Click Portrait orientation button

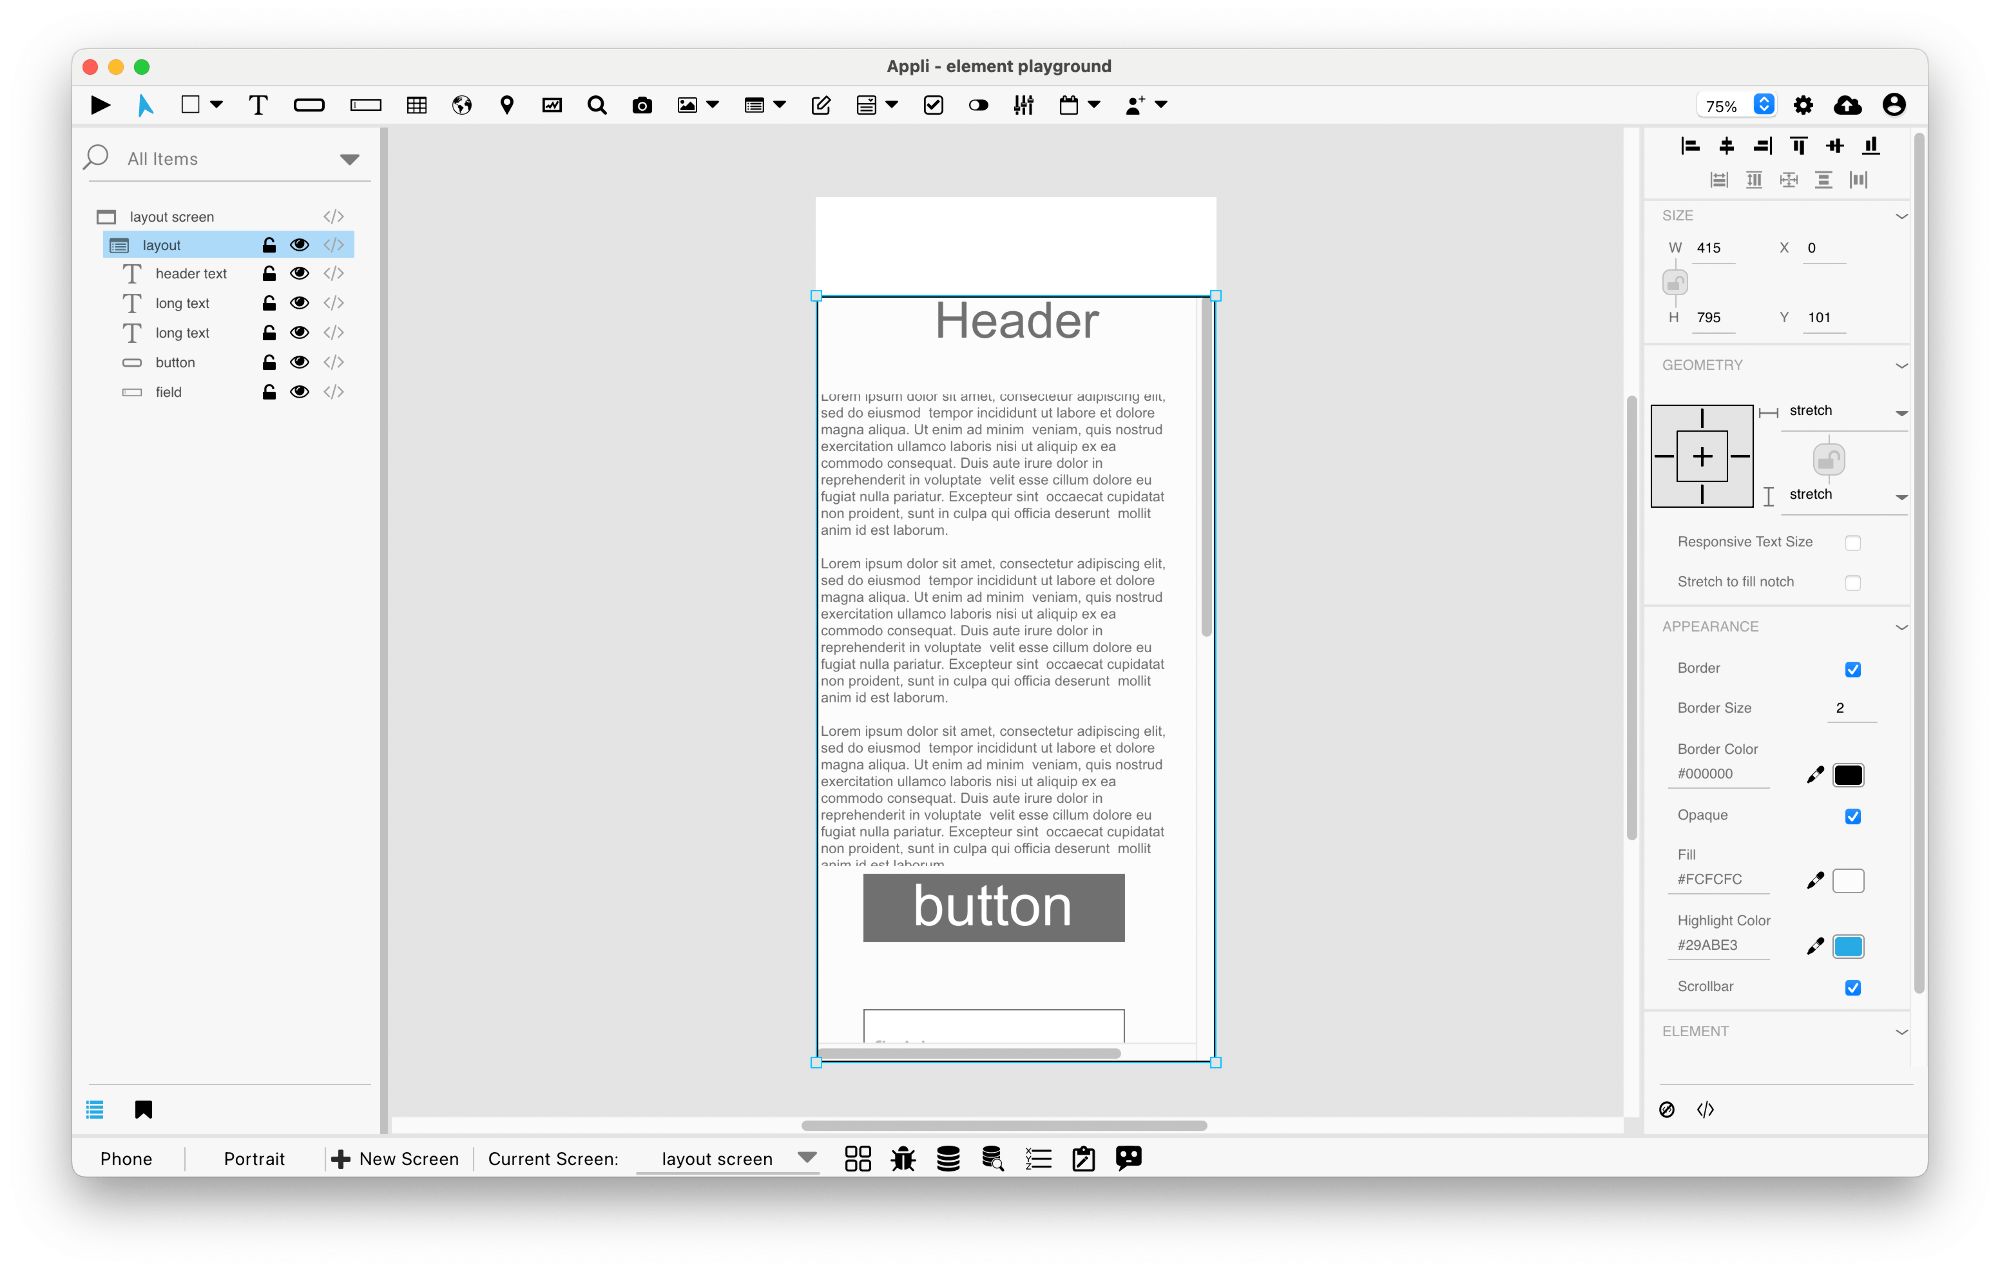pyautogui.click(x=254, y=1159)
